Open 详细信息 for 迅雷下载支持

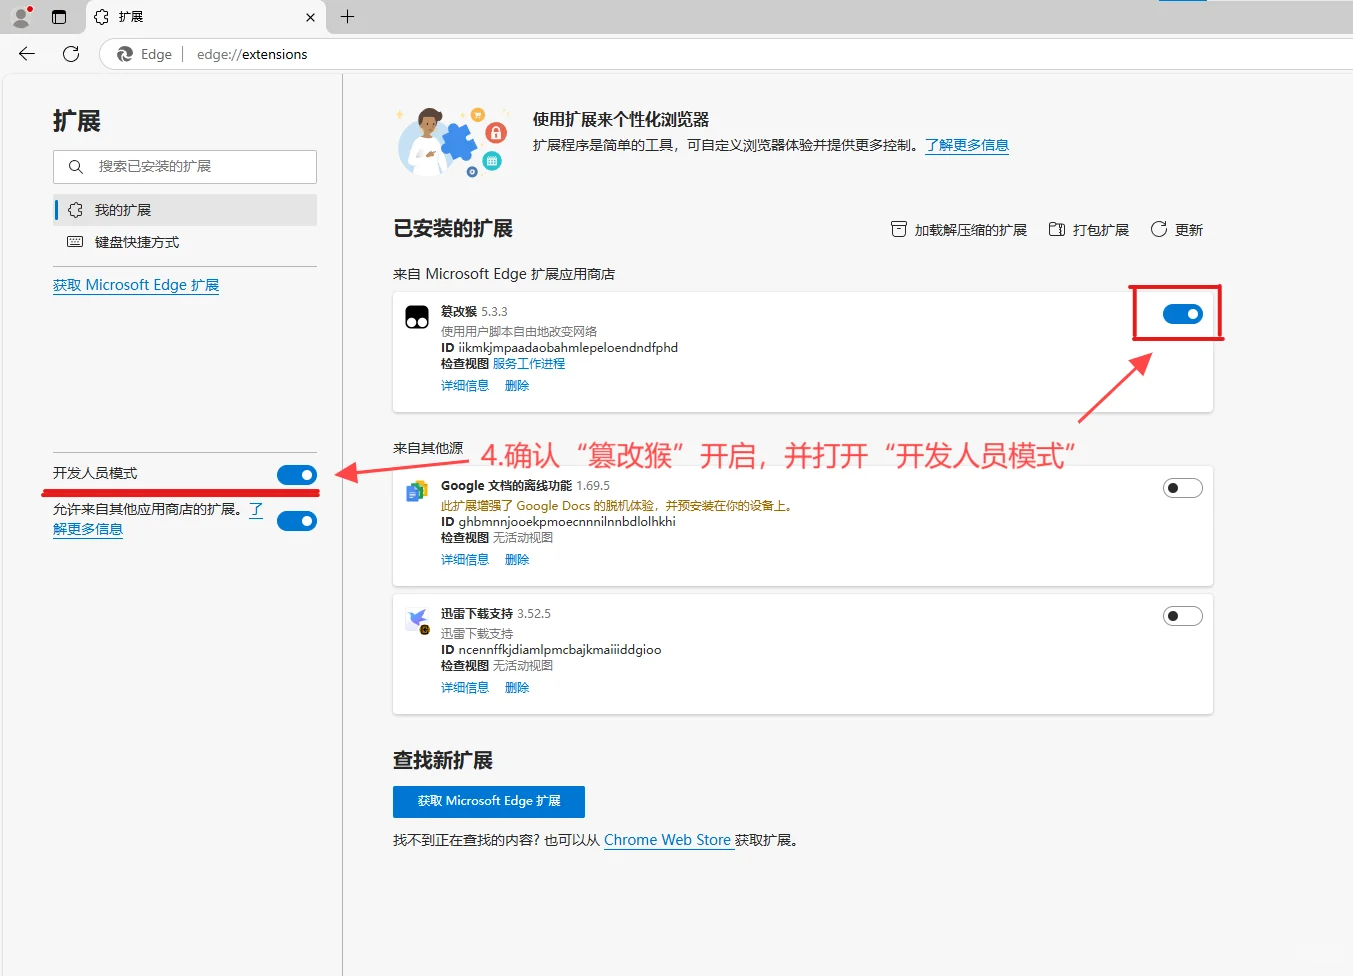coord(465,688)
